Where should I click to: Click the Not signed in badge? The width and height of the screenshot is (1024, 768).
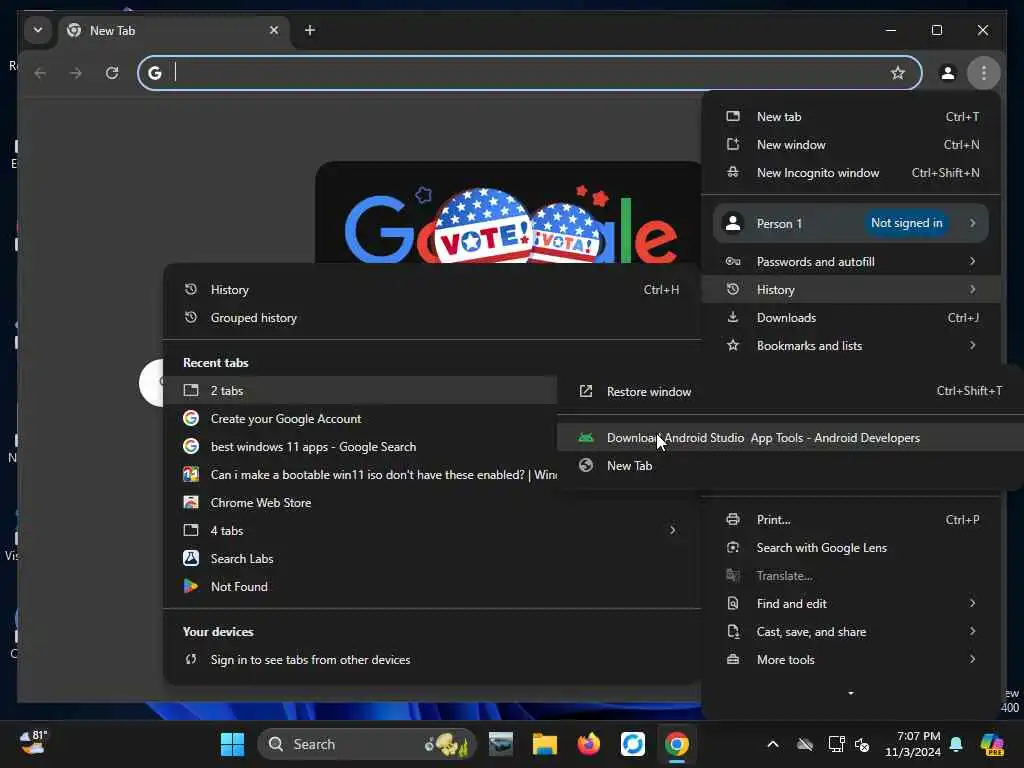(x=906, y=223)
